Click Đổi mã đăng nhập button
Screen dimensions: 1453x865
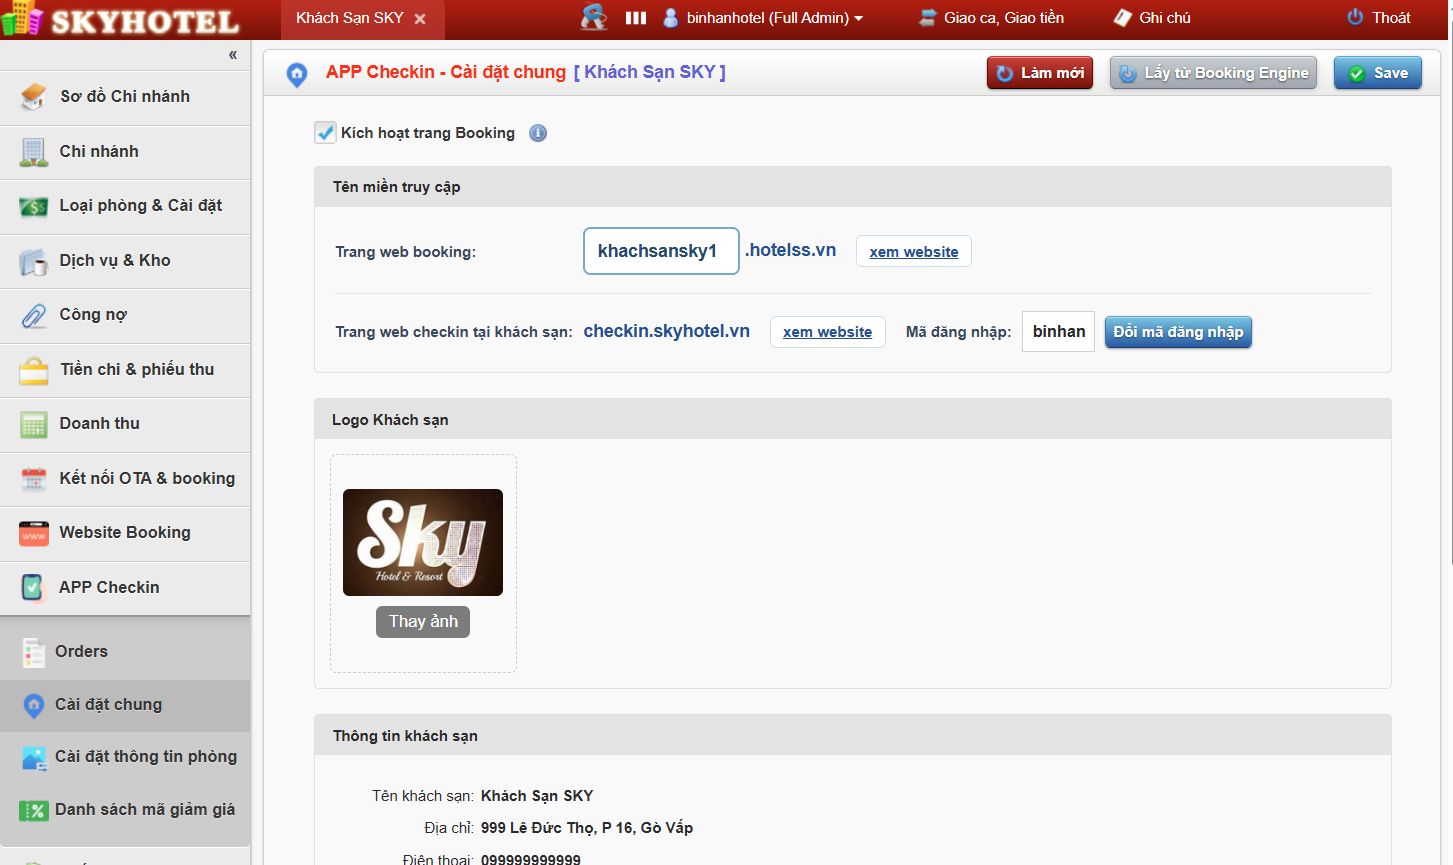1178,332
